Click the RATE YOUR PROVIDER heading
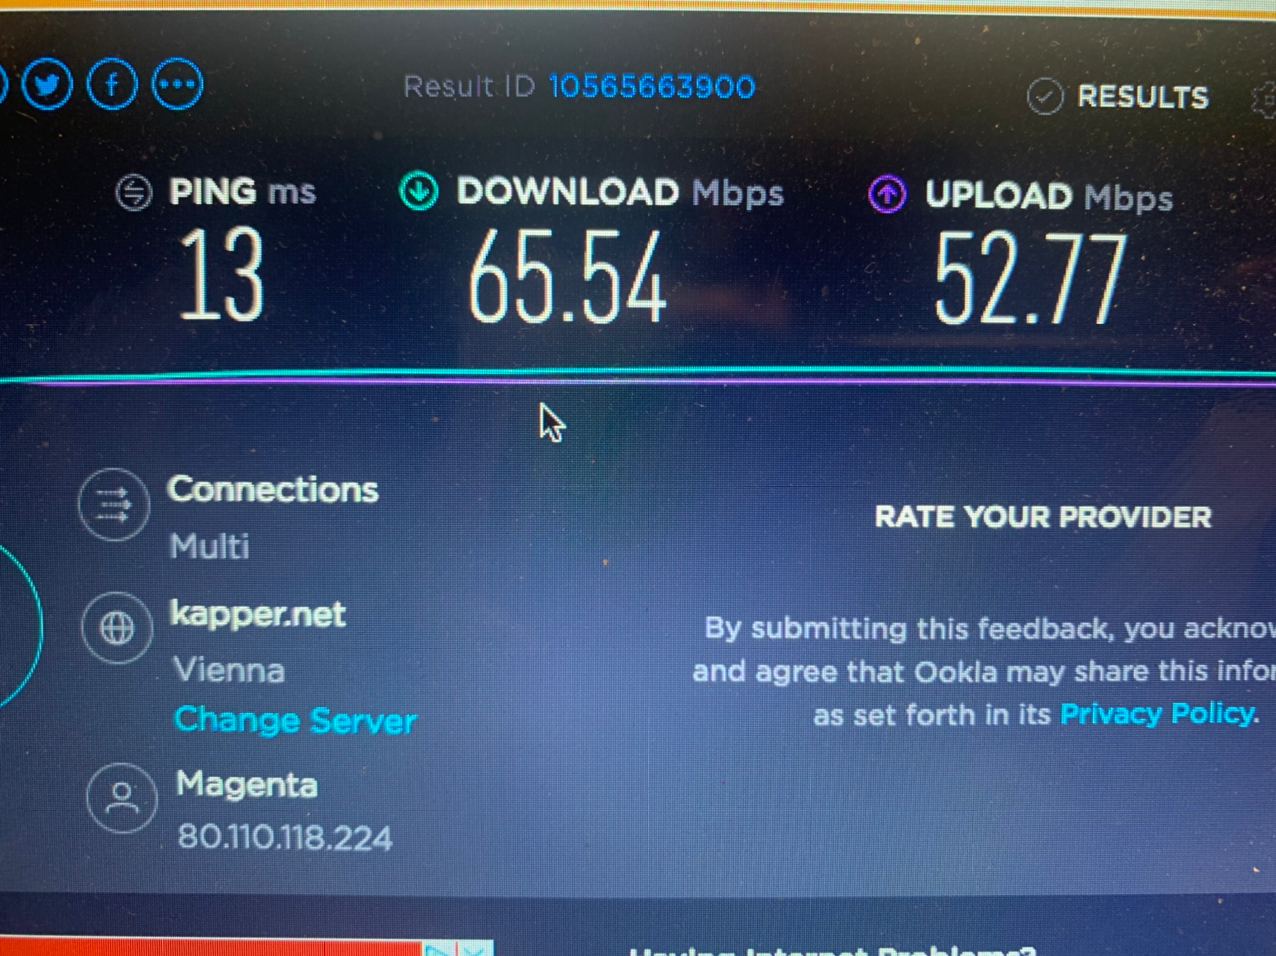 1043,517
